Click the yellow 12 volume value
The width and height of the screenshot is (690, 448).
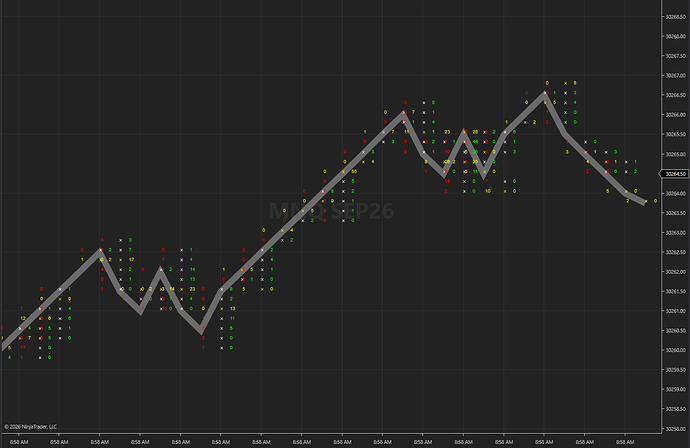coord(23,318)
